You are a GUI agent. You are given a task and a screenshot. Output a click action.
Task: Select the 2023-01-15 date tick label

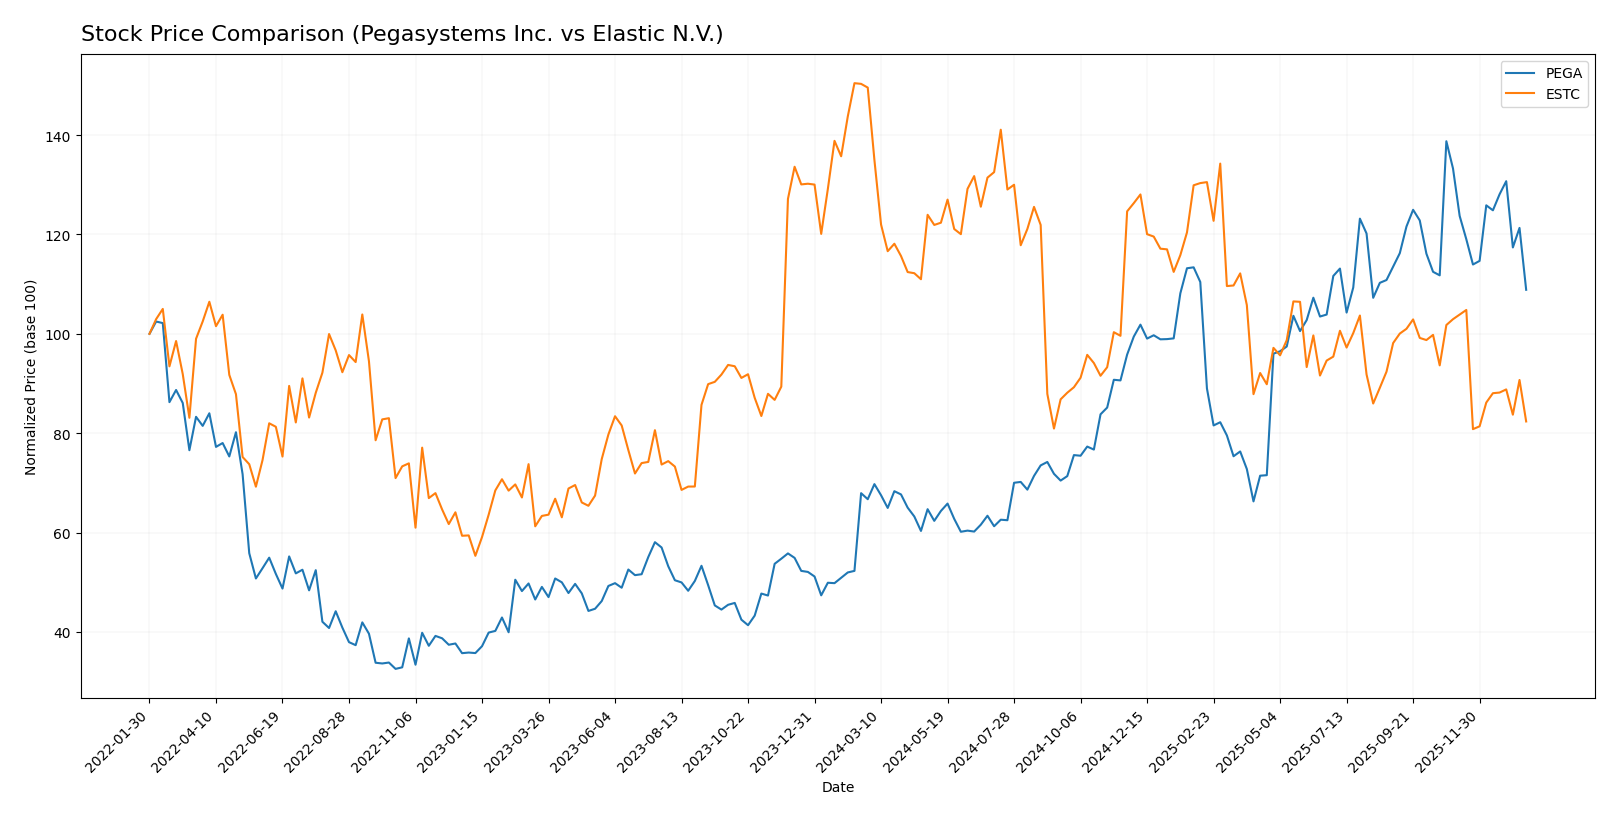point(452,742)
